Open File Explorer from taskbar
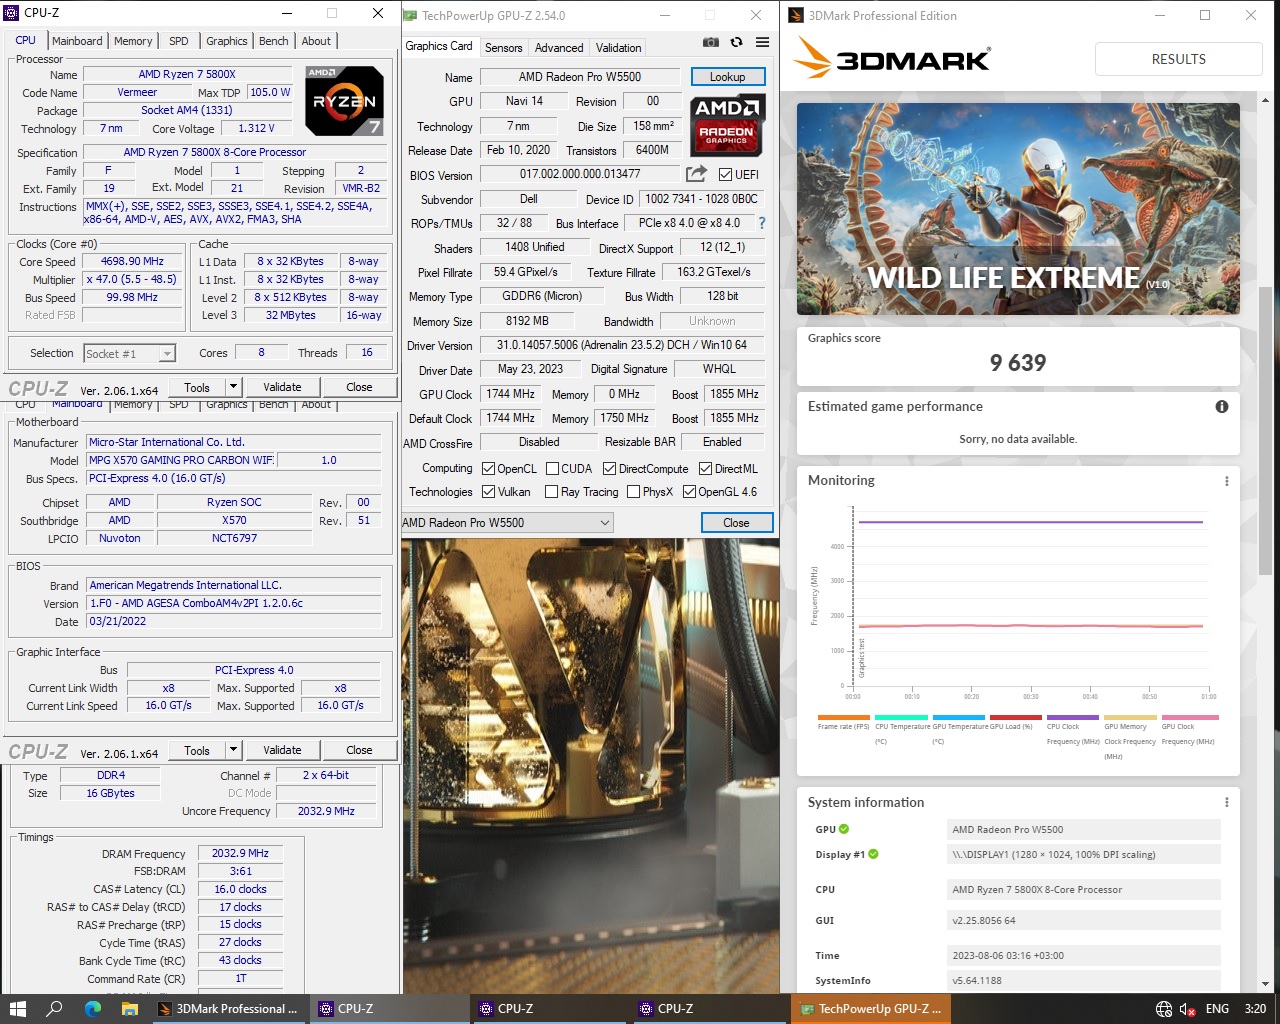 click(130, 1008)
